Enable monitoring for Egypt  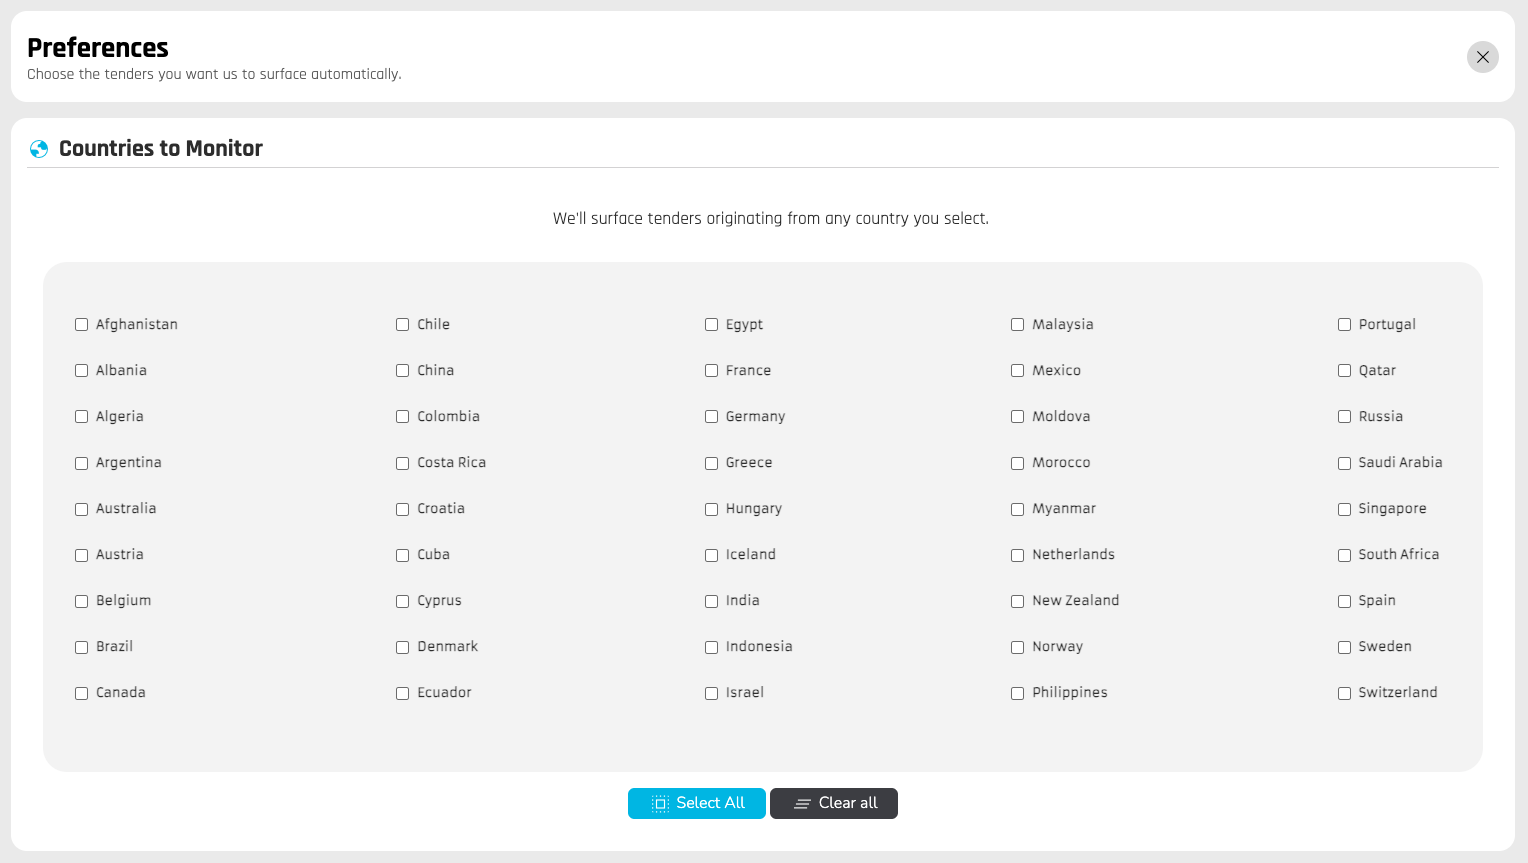(x=712, y=325)
